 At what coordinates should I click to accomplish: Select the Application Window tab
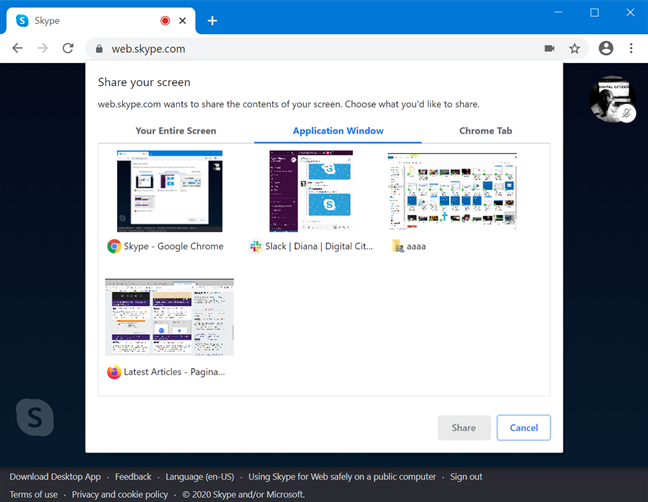tap(338, 131)
